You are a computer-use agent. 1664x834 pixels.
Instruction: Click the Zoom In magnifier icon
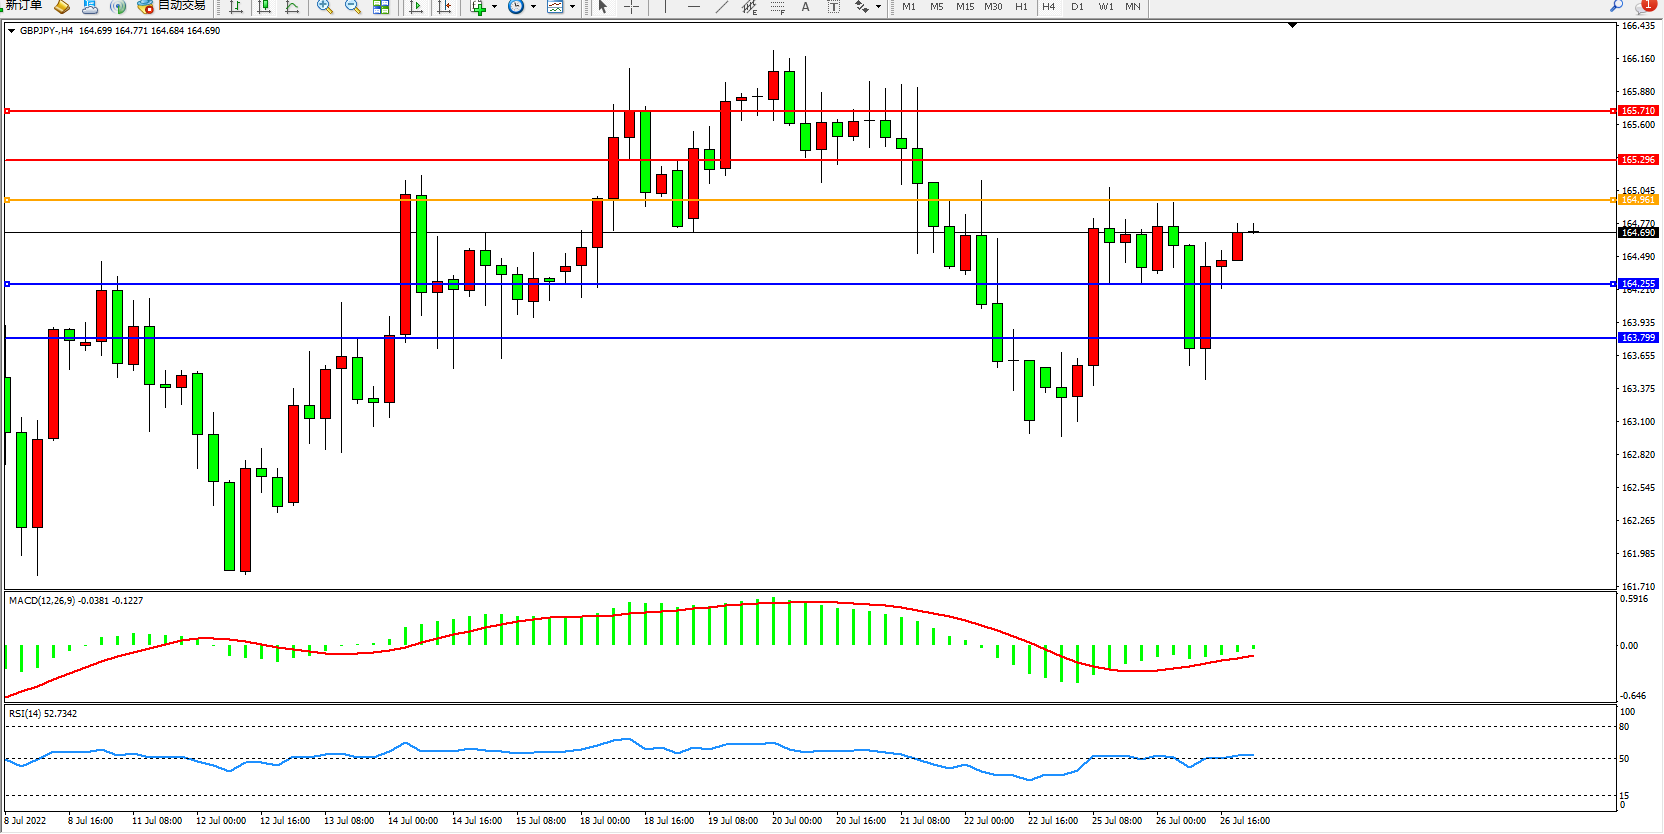325,7
